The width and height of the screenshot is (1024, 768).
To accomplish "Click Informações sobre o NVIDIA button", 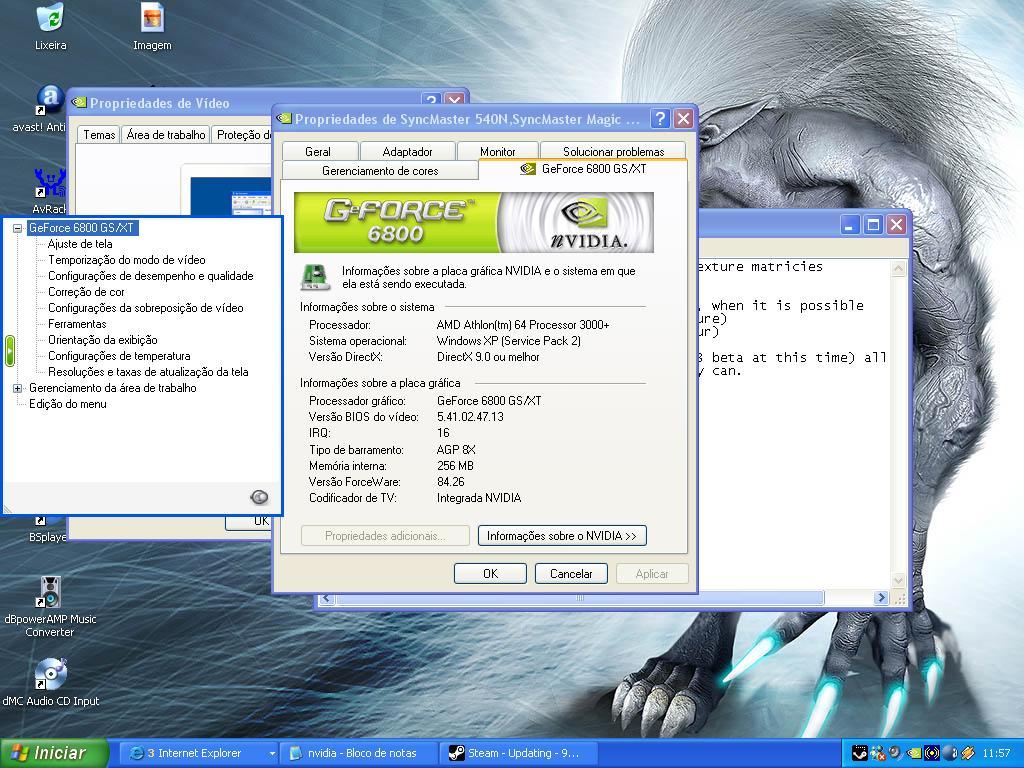I will pyautogui.click(x=562, y=536).
